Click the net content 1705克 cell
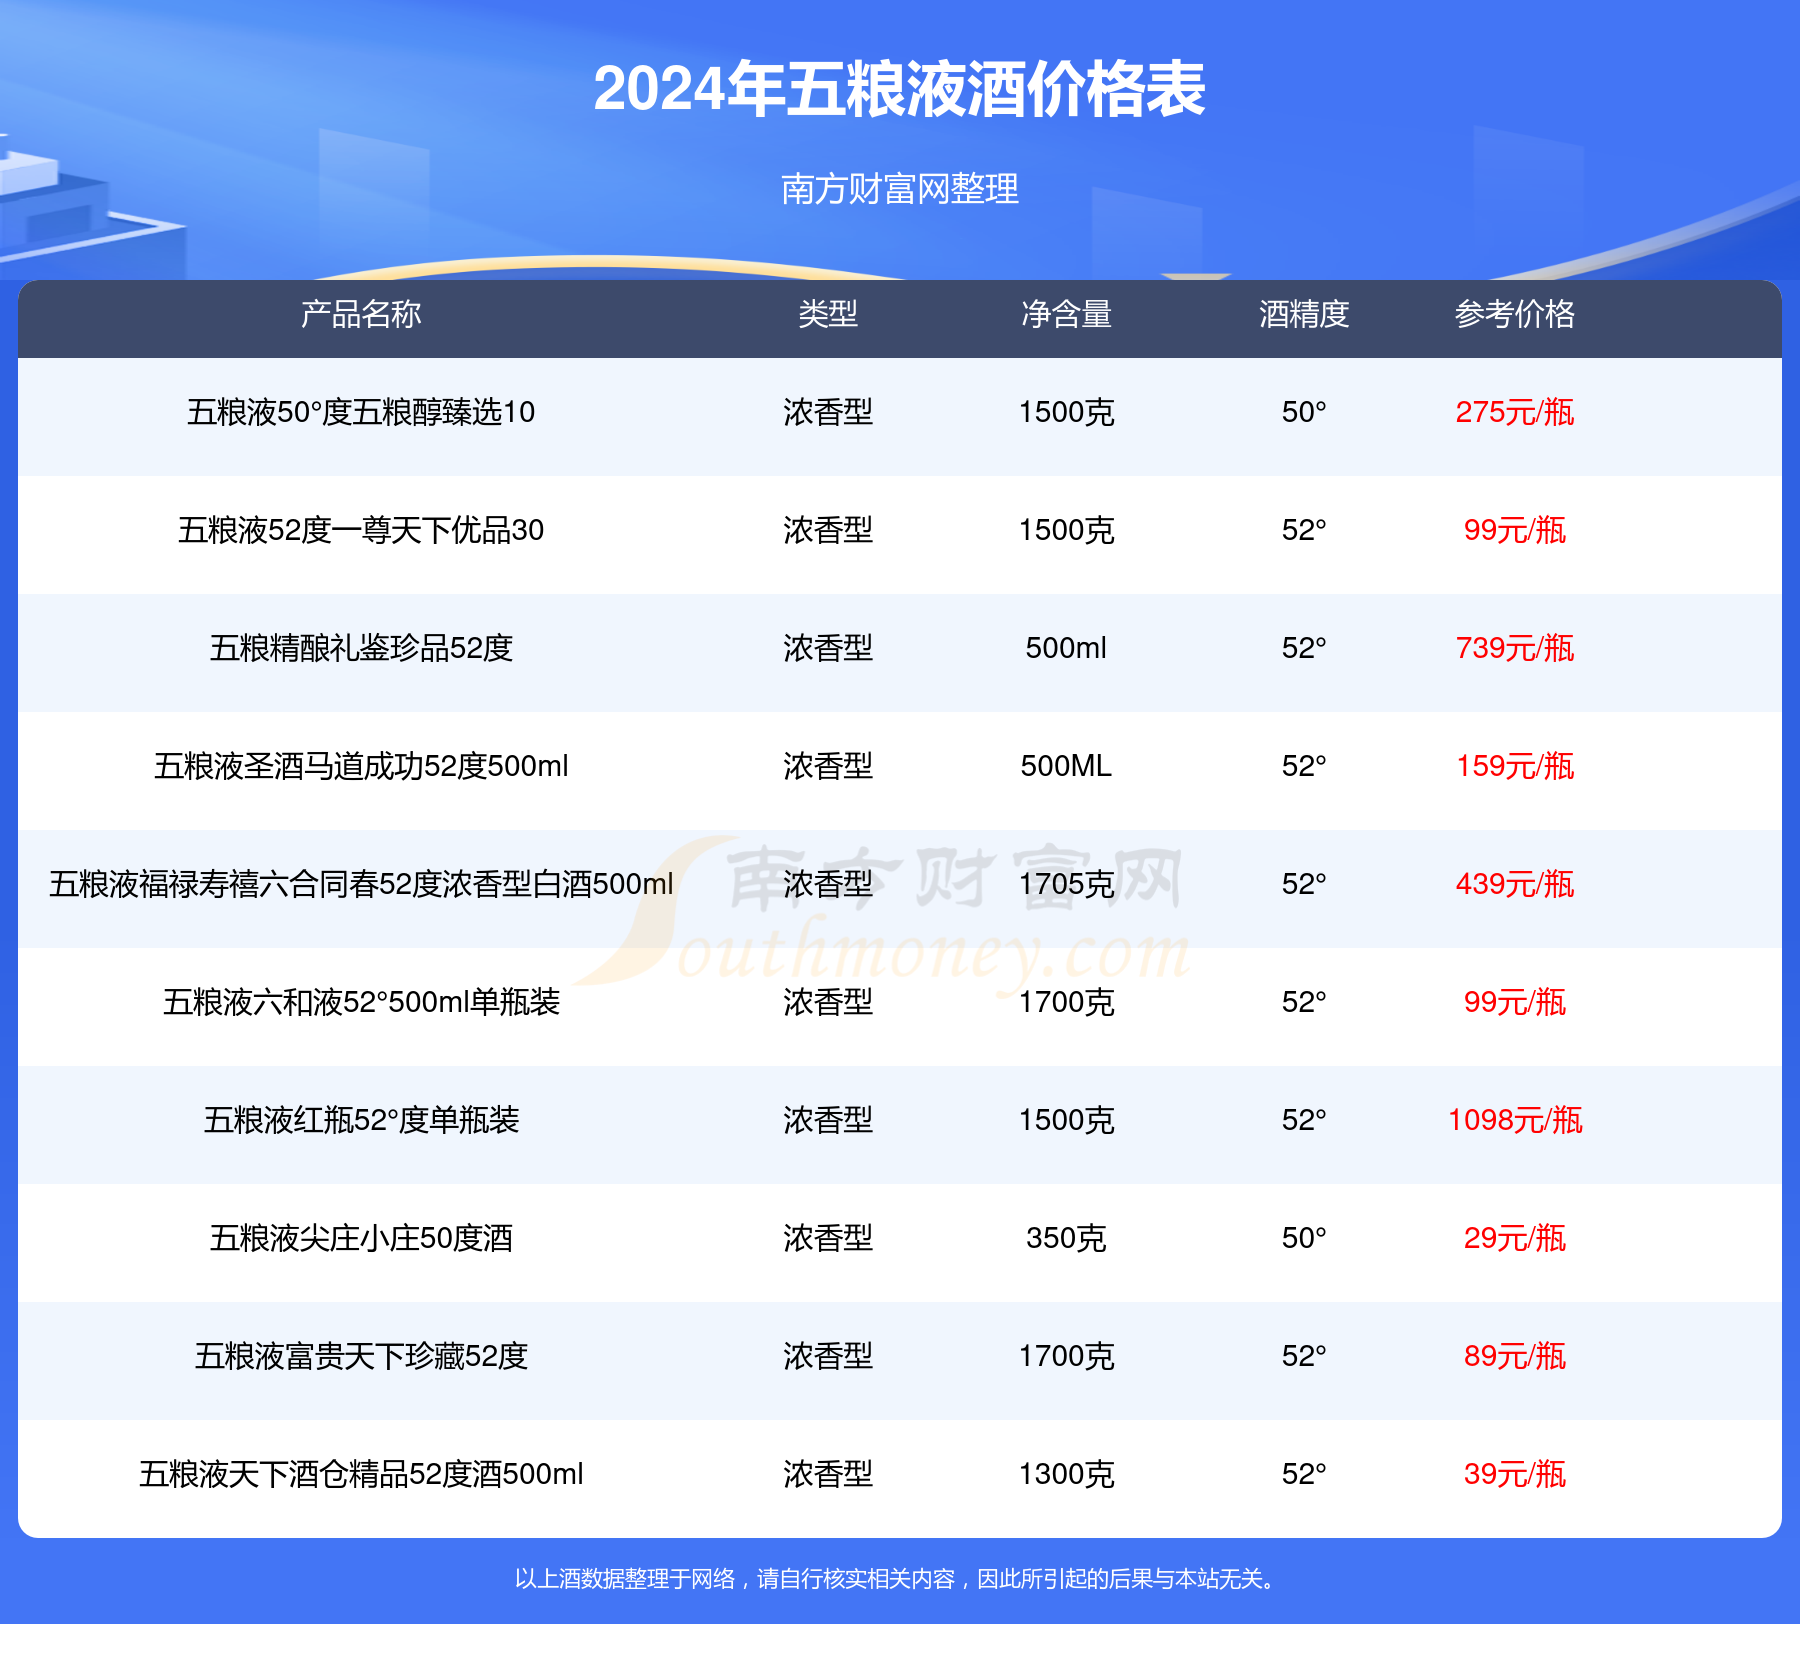The height and width of the screenshot is (1670, 1800). tap(1066, 884)
